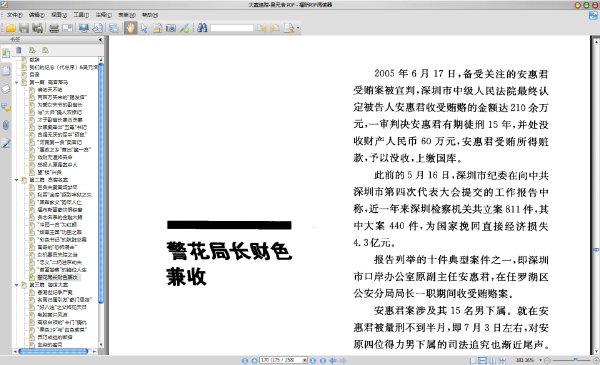The width and height of the screenshot is (600, 365).
Task: Go to previous page button
Action: pyautogui.click(x=254, y=360)
